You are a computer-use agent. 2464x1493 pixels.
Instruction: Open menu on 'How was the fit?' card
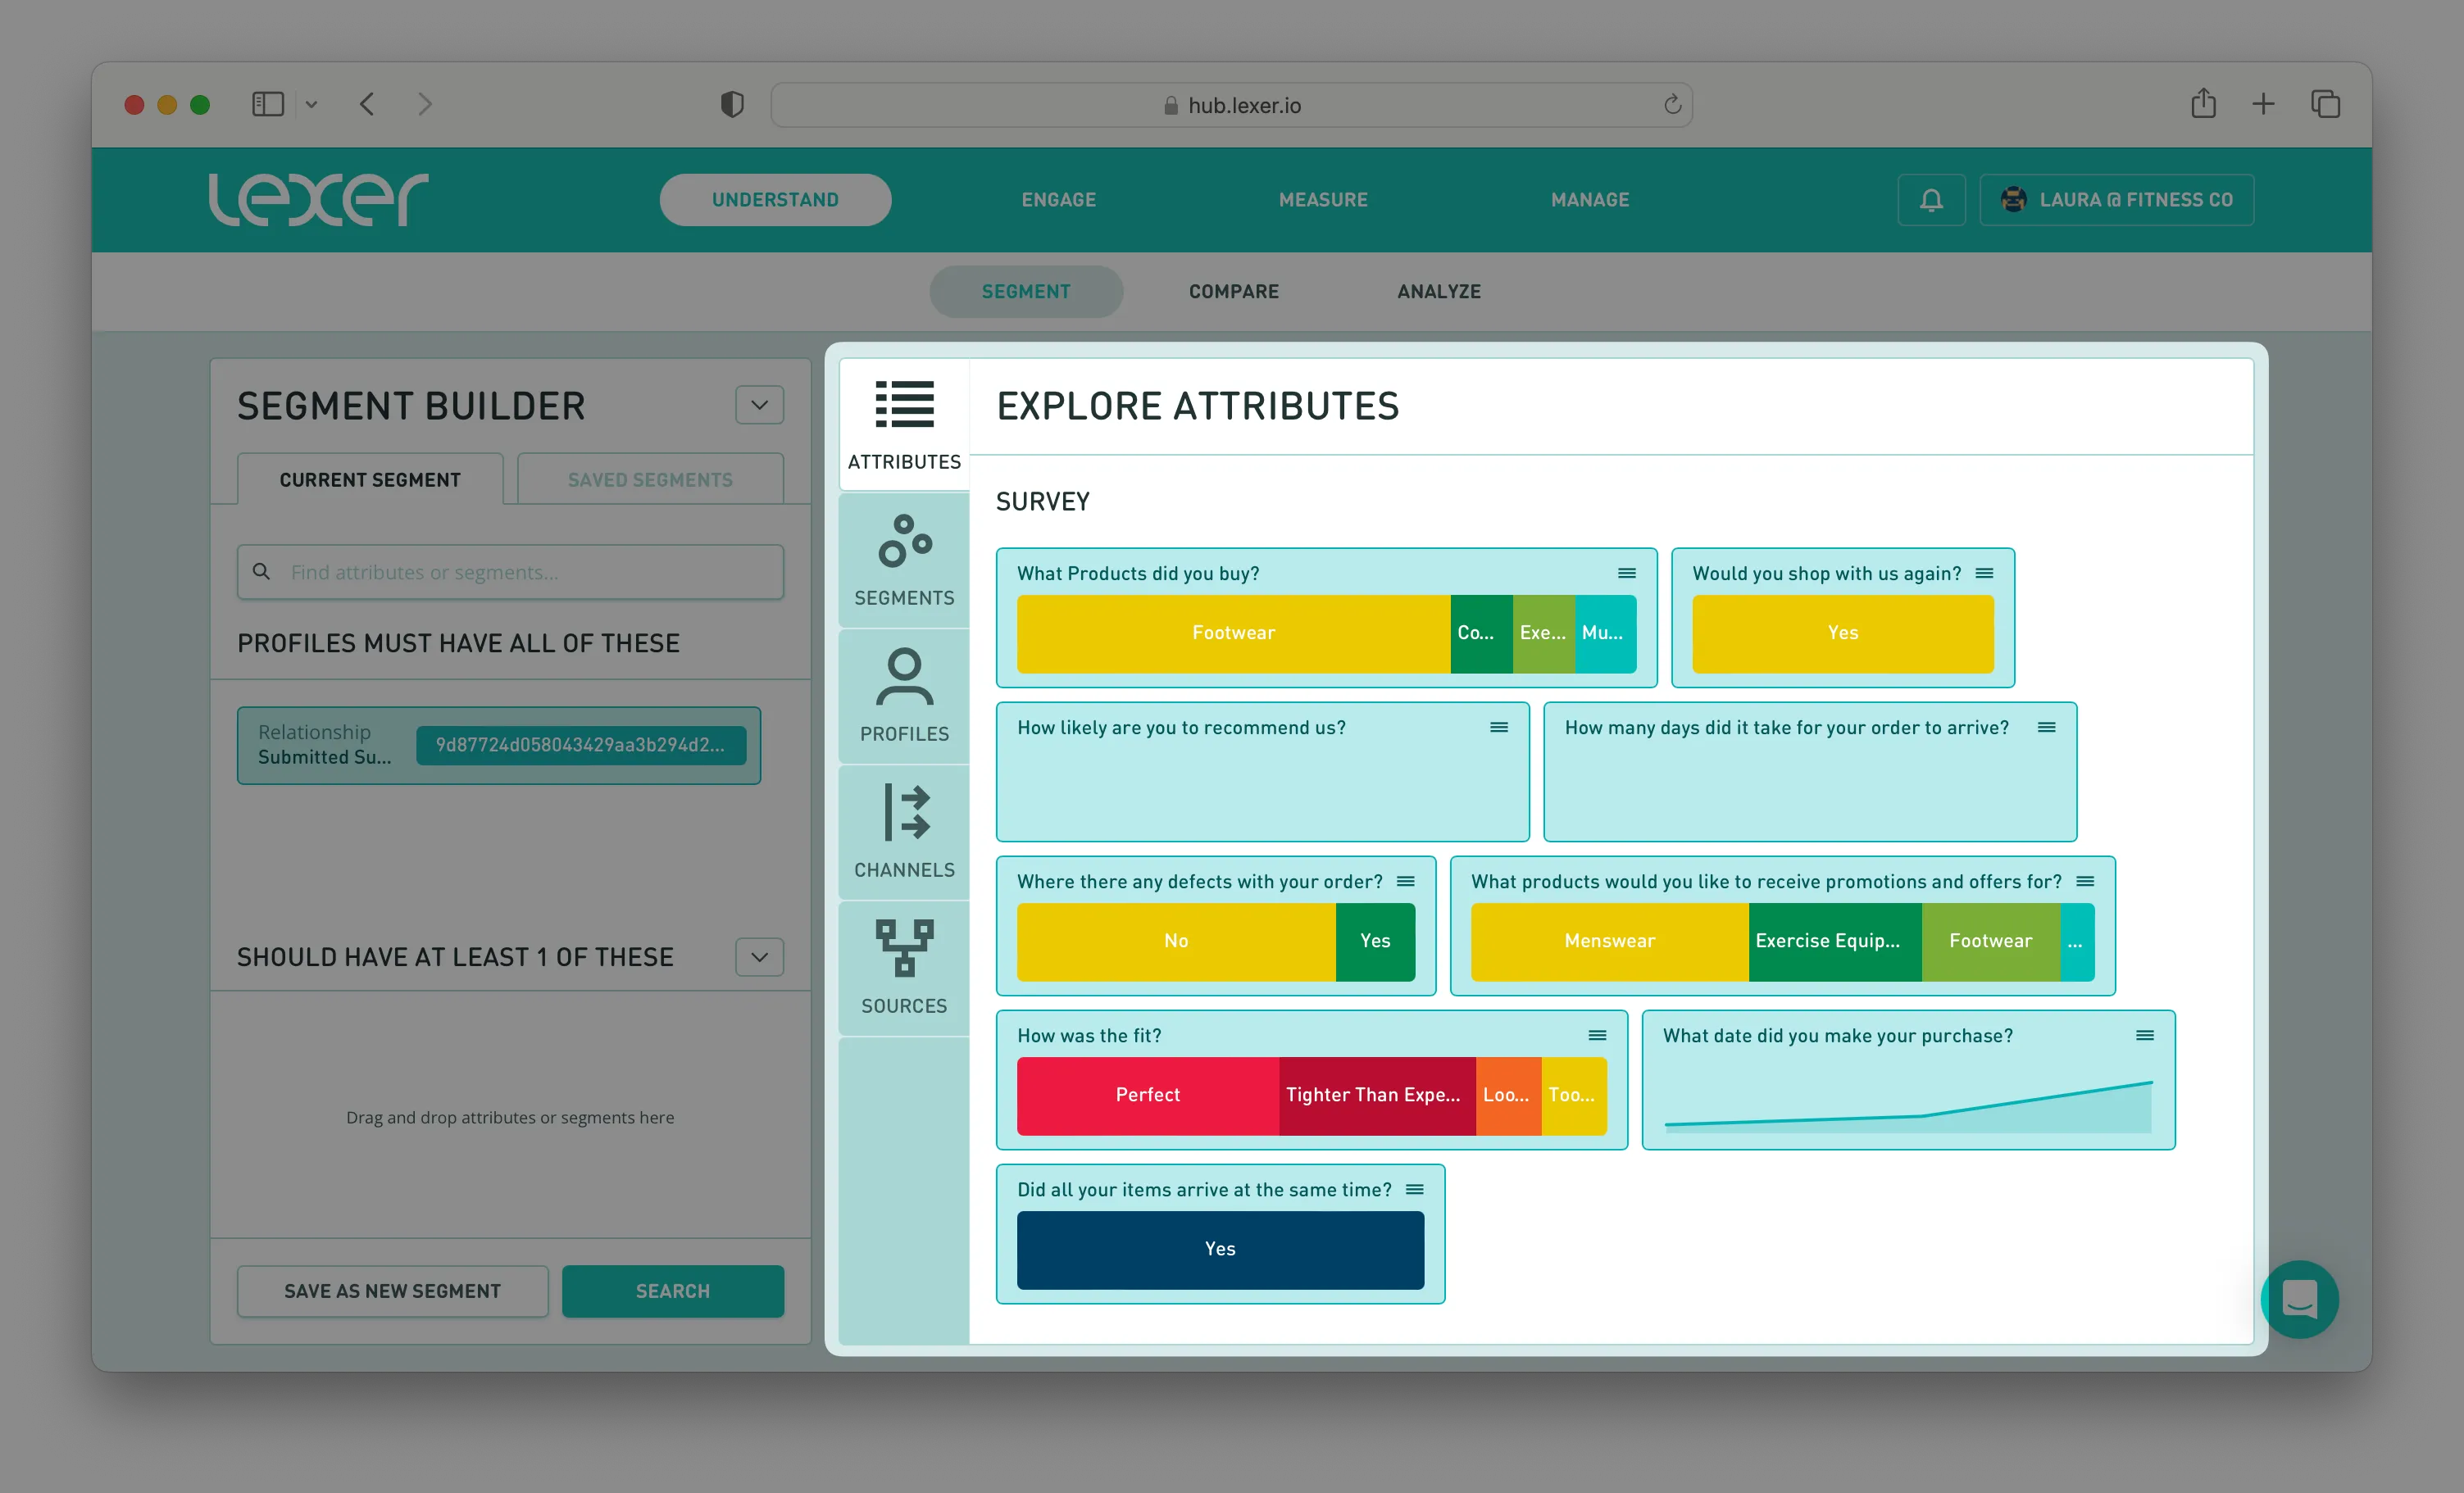click(x=1597, y=1036)
